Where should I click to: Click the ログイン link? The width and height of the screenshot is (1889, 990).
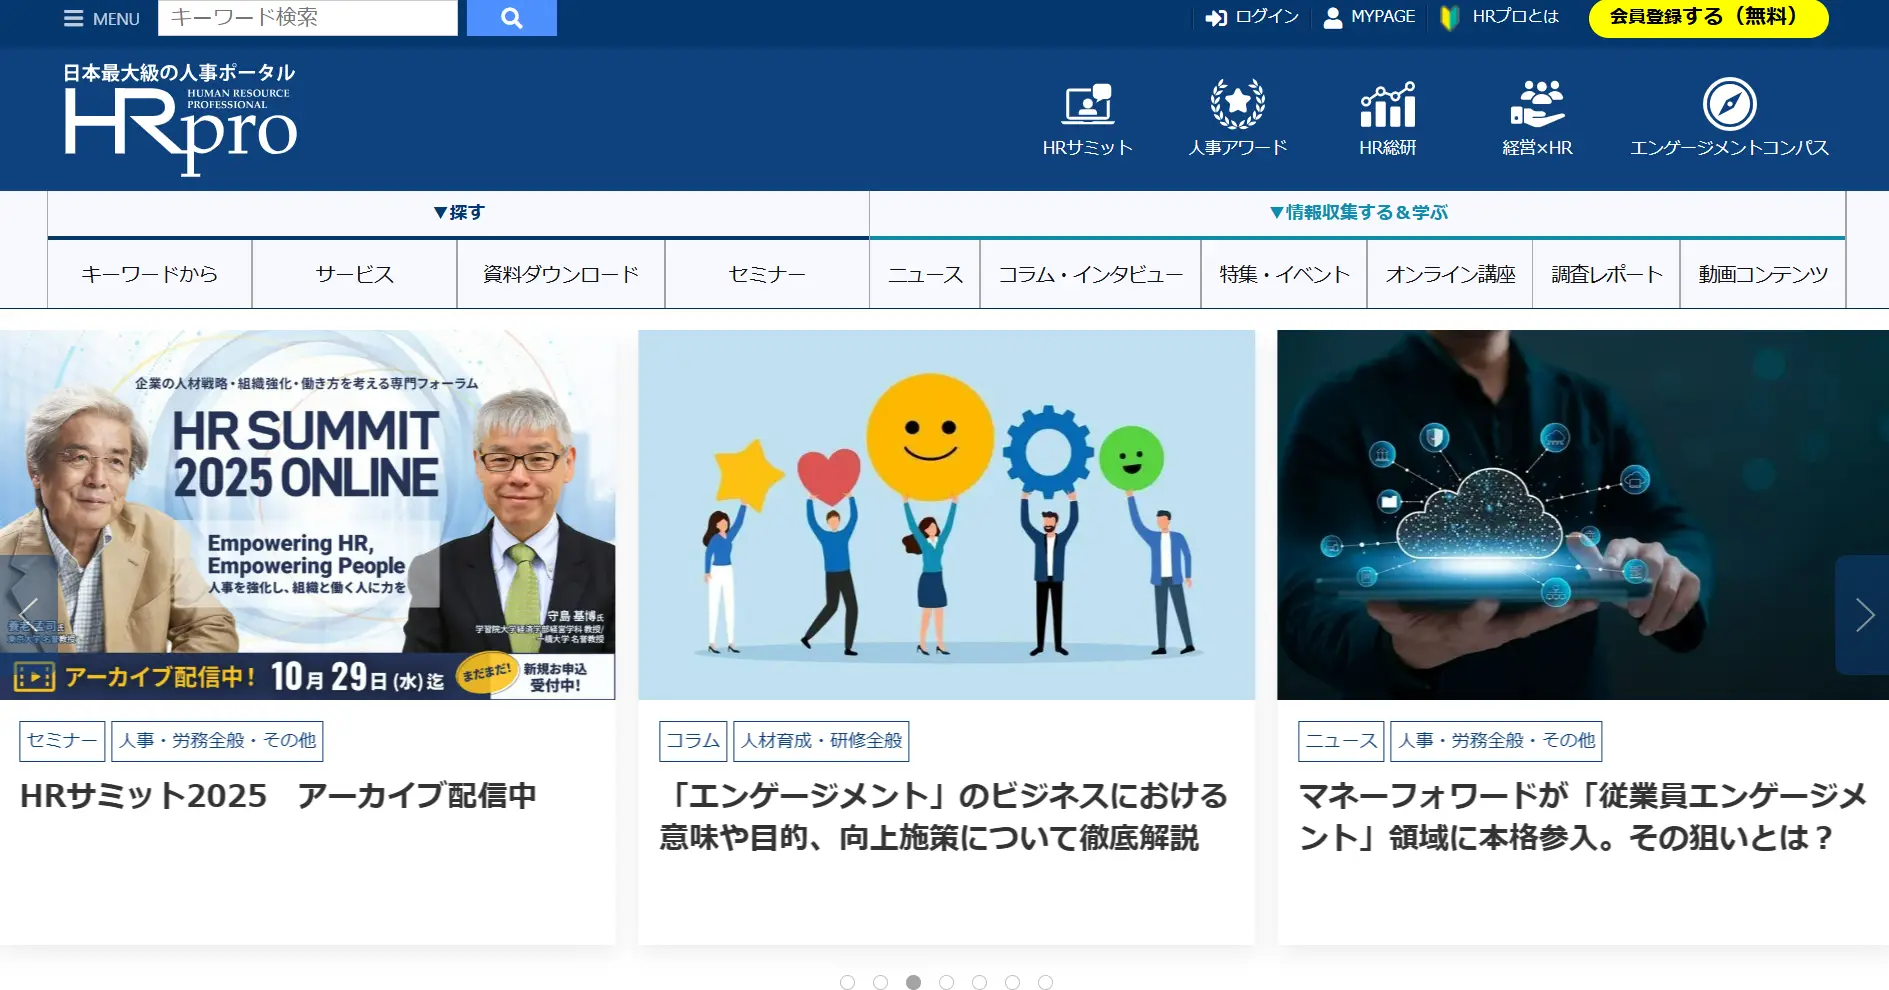coord(1252,17)
